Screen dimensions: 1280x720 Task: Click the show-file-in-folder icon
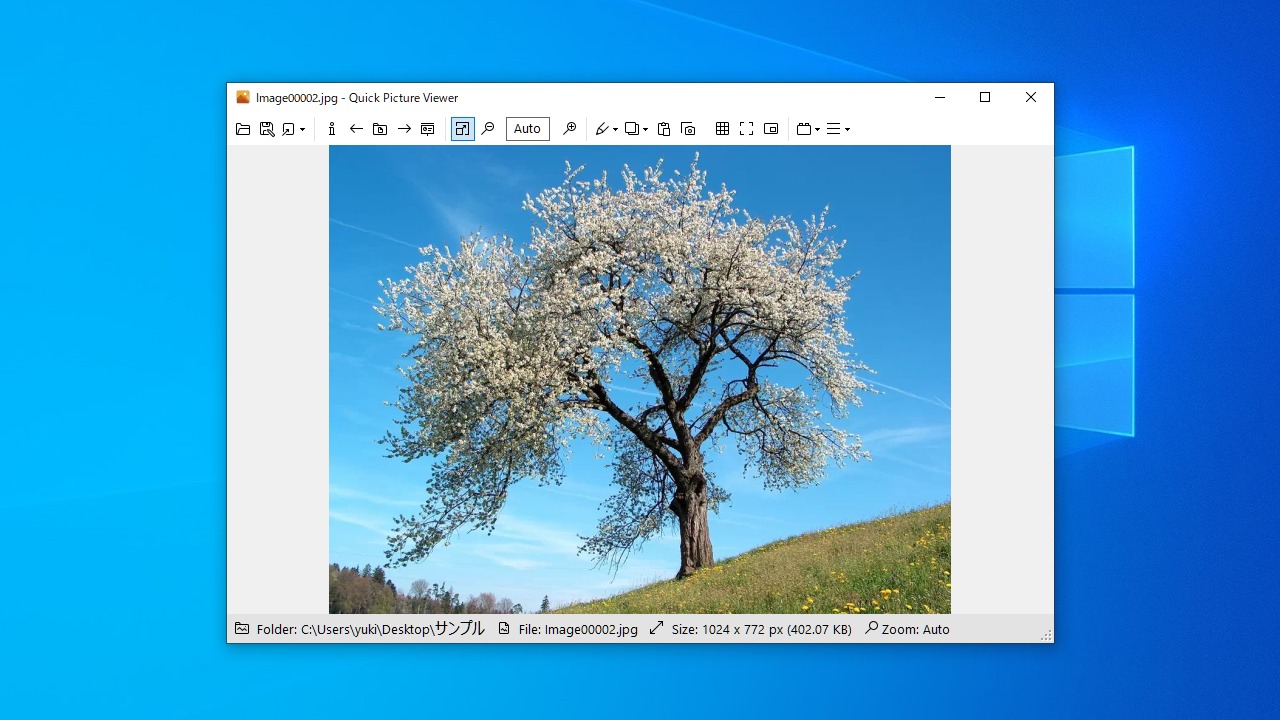pyautogui.click(x=380, y=129)
